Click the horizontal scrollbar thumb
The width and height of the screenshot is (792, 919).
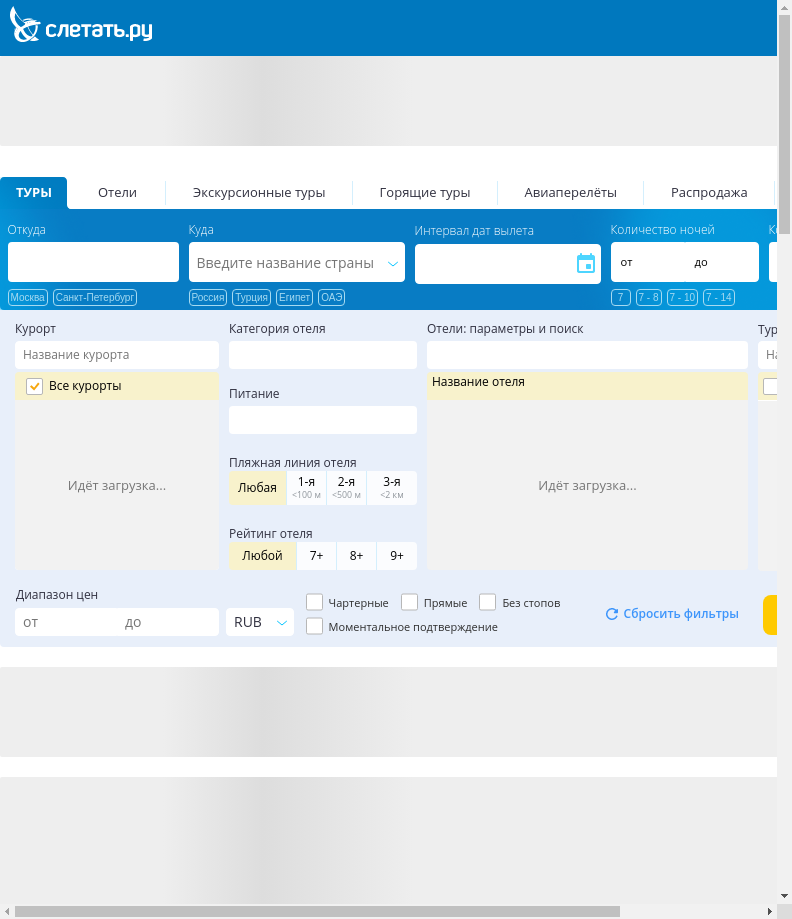pyautogui.click(x=317, y=911)
